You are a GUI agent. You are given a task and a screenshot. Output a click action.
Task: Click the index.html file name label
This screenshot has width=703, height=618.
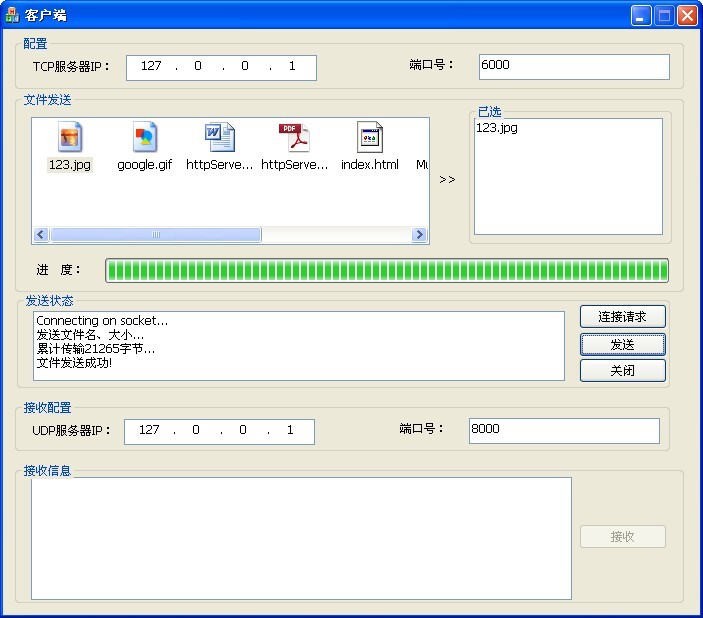click(370, 165)
